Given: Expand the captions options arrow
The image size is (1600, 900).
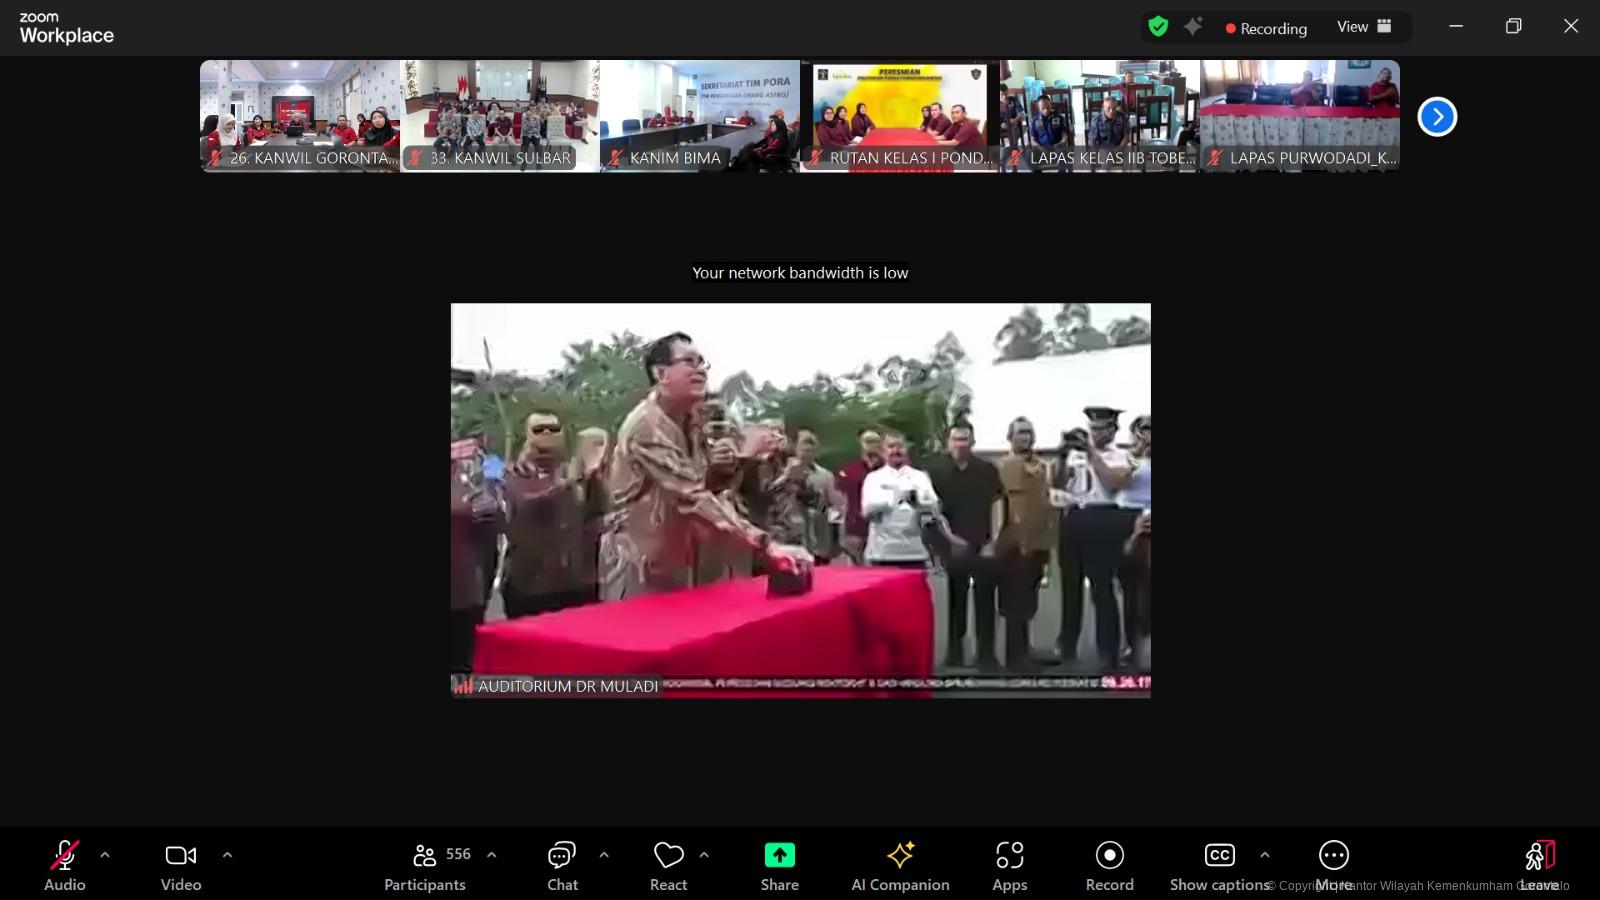Looking at the screenshot, I should (x=1264, y=855).
